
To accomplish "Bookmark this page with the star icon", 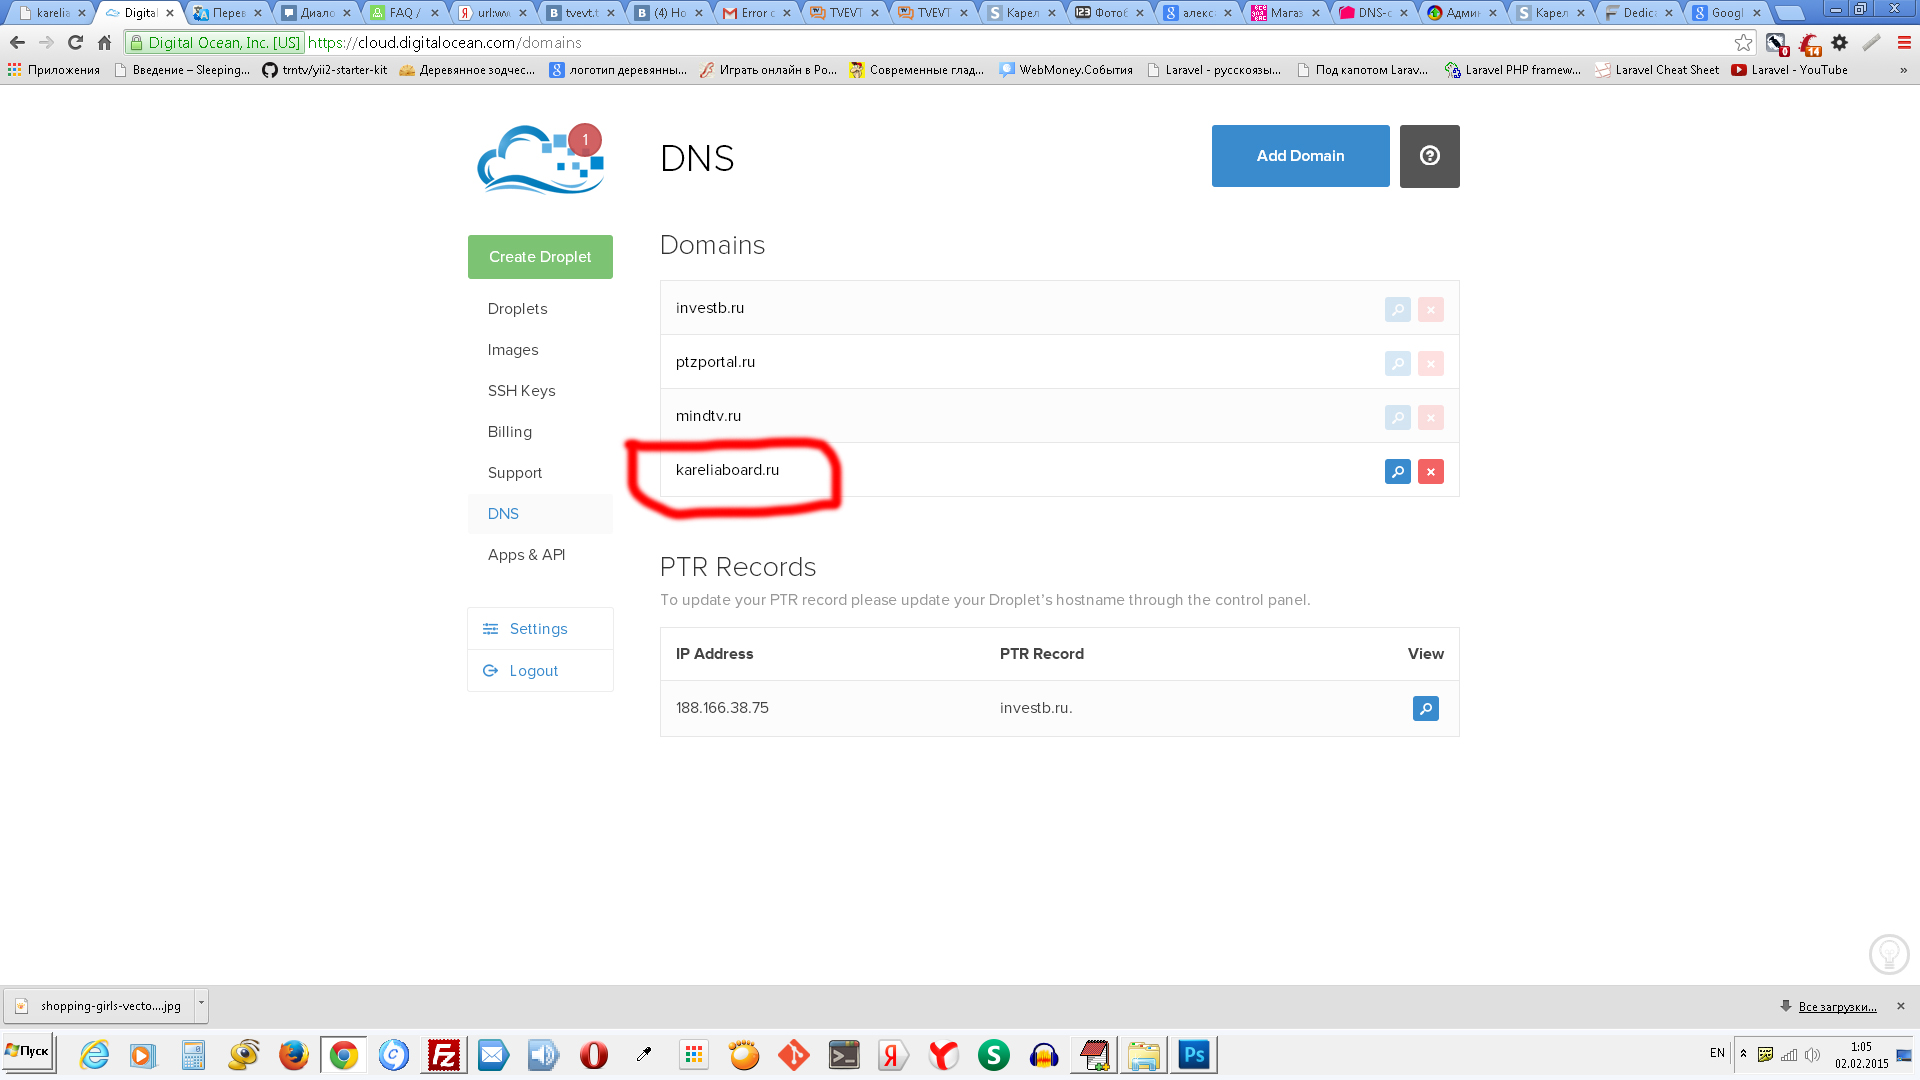I will 1743,43.
